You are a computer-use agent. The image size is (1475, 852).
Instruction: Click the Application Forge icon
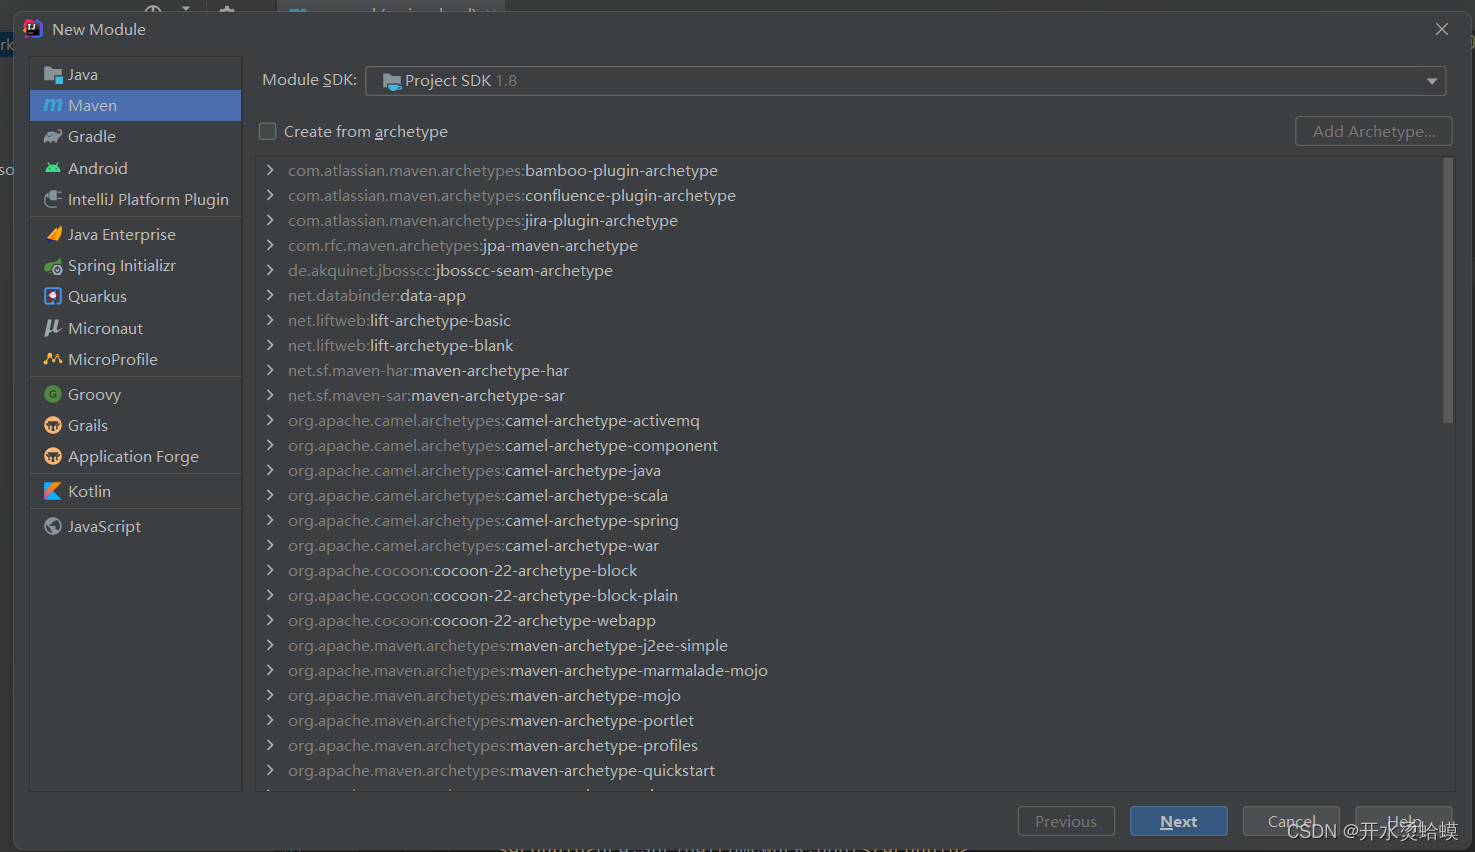[53, 456]
